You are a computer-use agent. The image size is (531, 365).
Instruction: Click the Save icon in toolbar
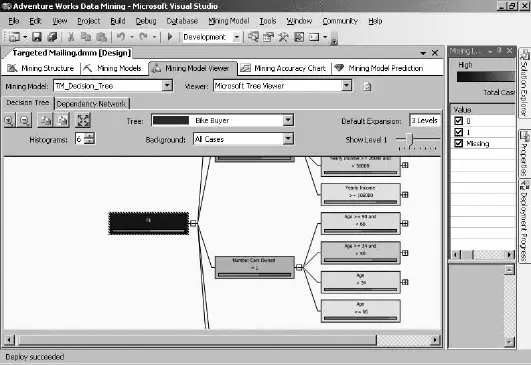point(37,37)
